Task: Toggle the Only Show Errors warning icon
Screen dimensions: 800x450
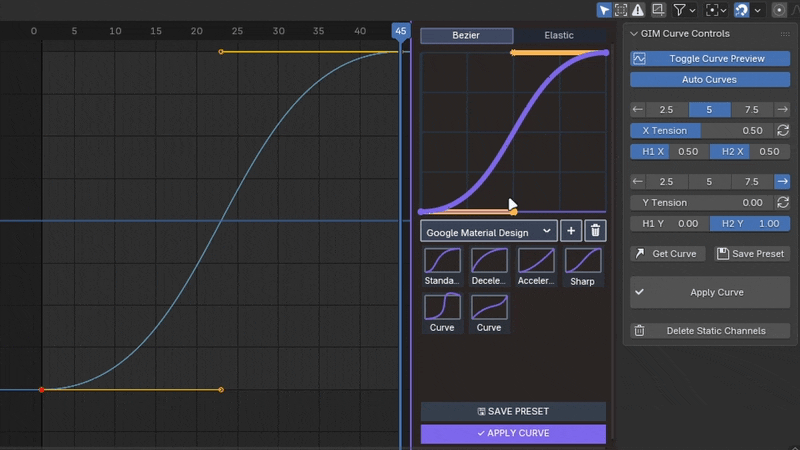Action: (x=638, y=10)
